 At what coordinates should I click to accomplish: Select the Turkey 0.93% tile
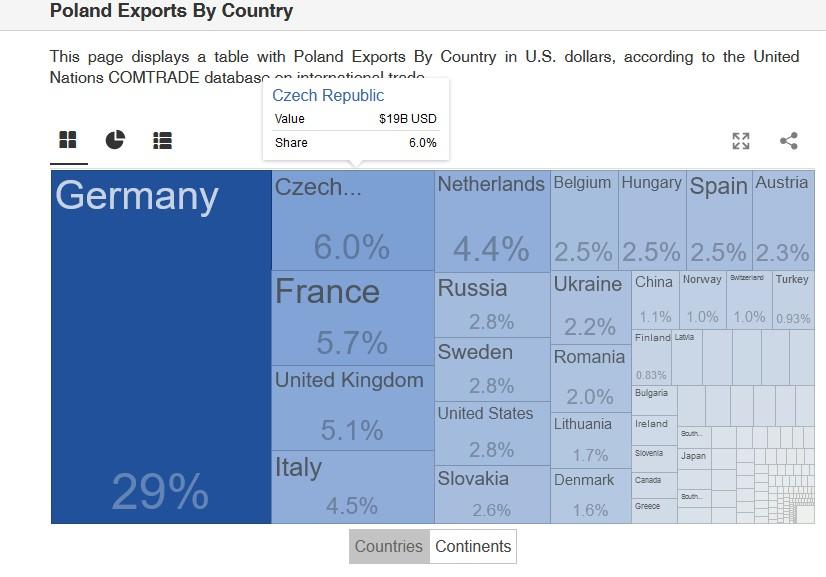click(x=793, y=300)
